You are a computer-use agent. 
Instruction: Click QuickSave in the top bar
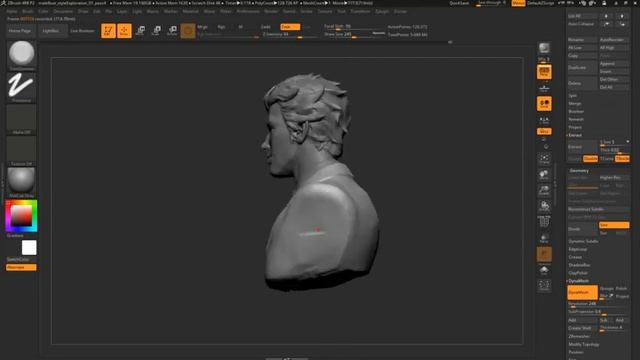coord(459,3)
